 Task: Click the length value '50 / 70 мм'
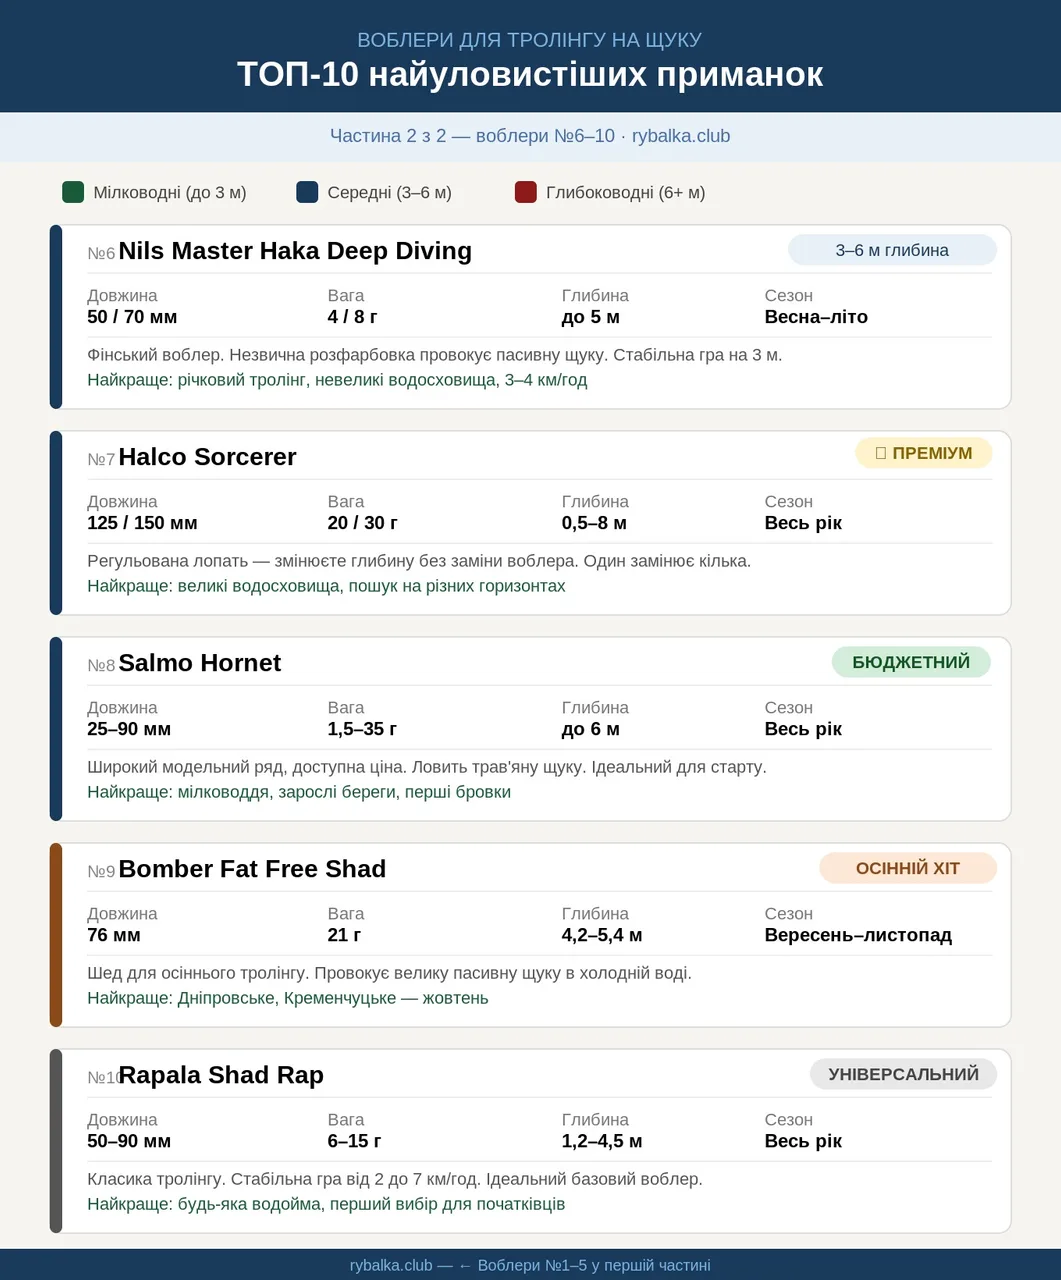click(x=132, y=317)
